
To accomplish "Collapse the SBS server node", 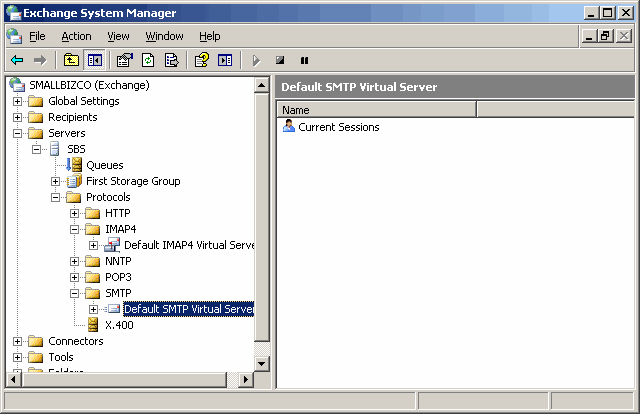I will coord(36,149).
